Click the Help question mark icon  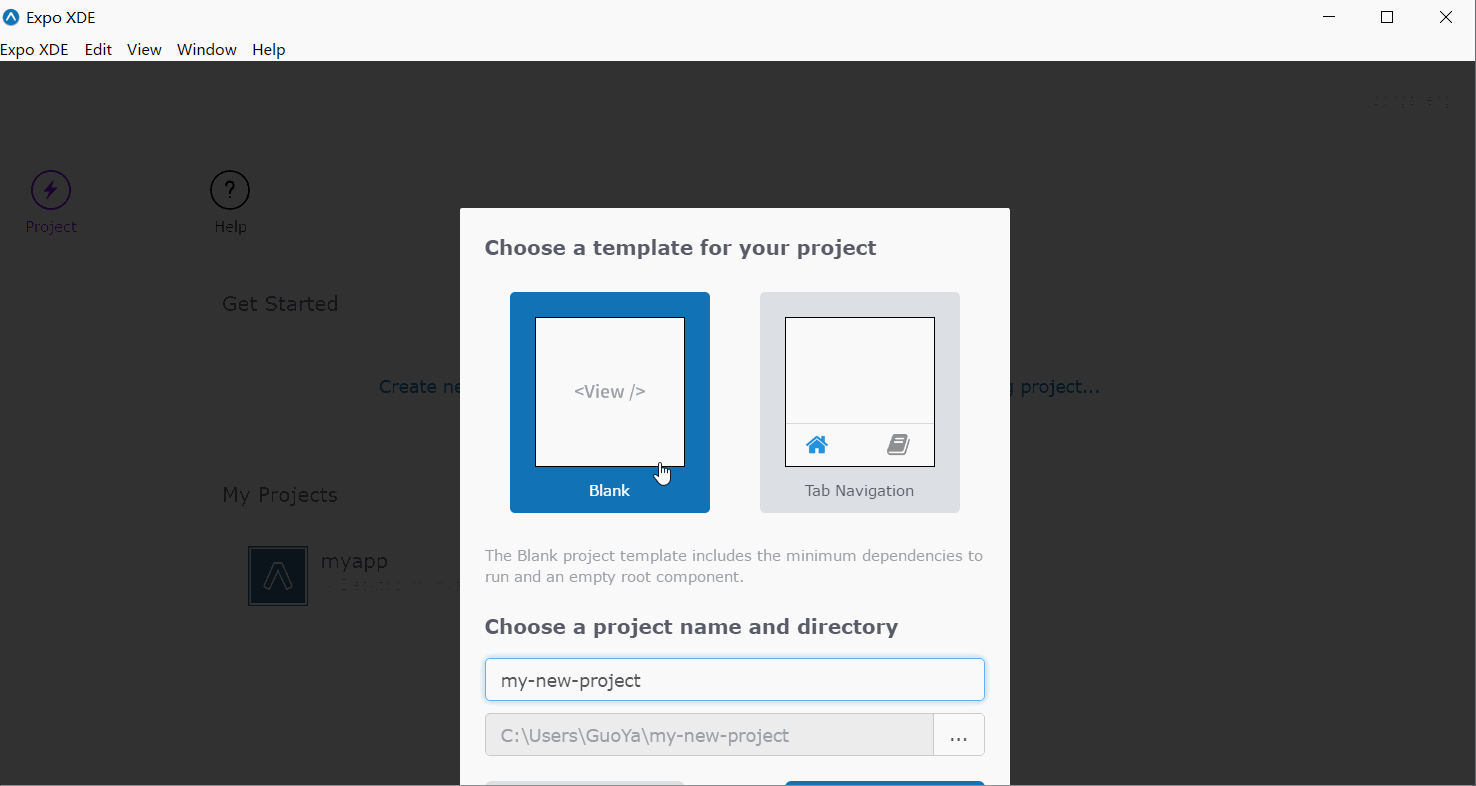click(x=230, y=190)
